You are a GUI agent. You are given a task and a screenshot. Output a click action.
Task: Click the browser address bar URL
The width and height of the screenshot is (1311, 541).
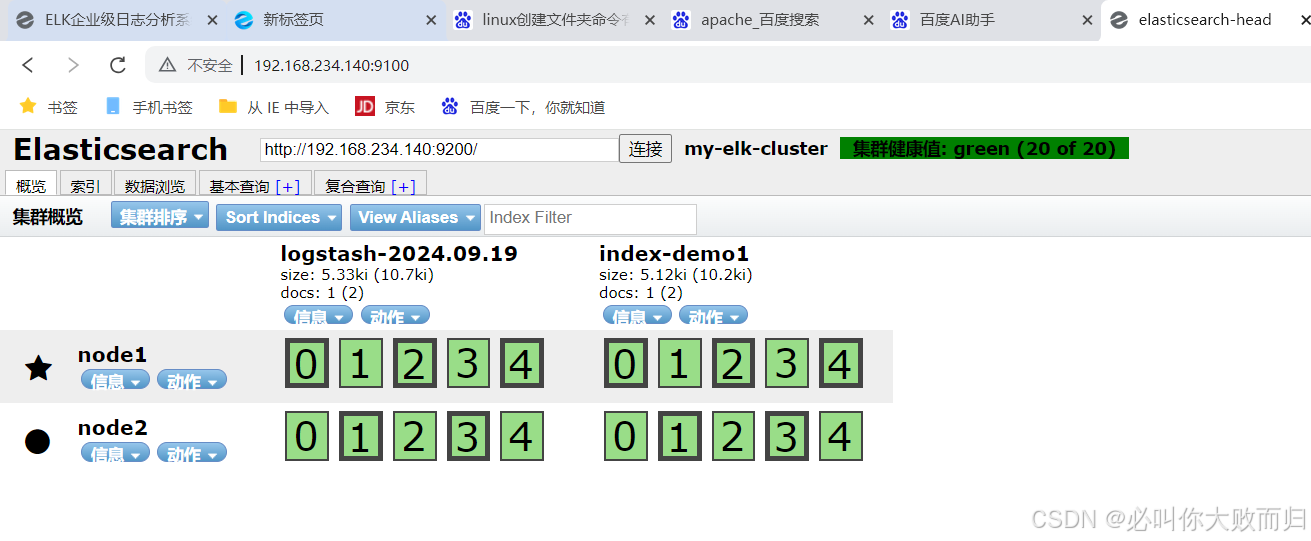coord(331,66)
